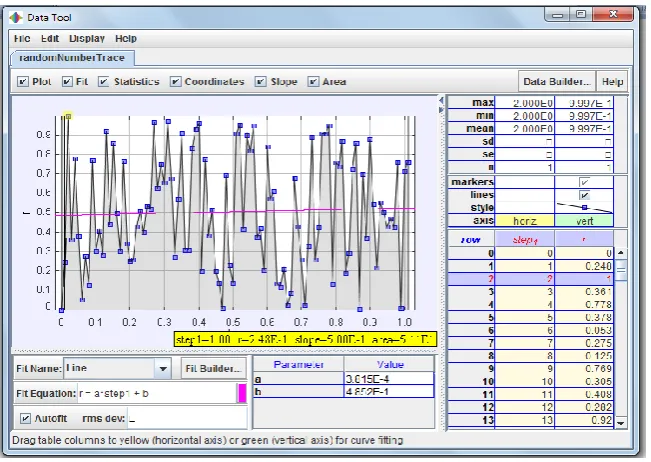The height and width of the screenshot is (462, 651).
Task: Click r value 0.778 in row 4
Action: pyautogui.click(x=584, y=304)
